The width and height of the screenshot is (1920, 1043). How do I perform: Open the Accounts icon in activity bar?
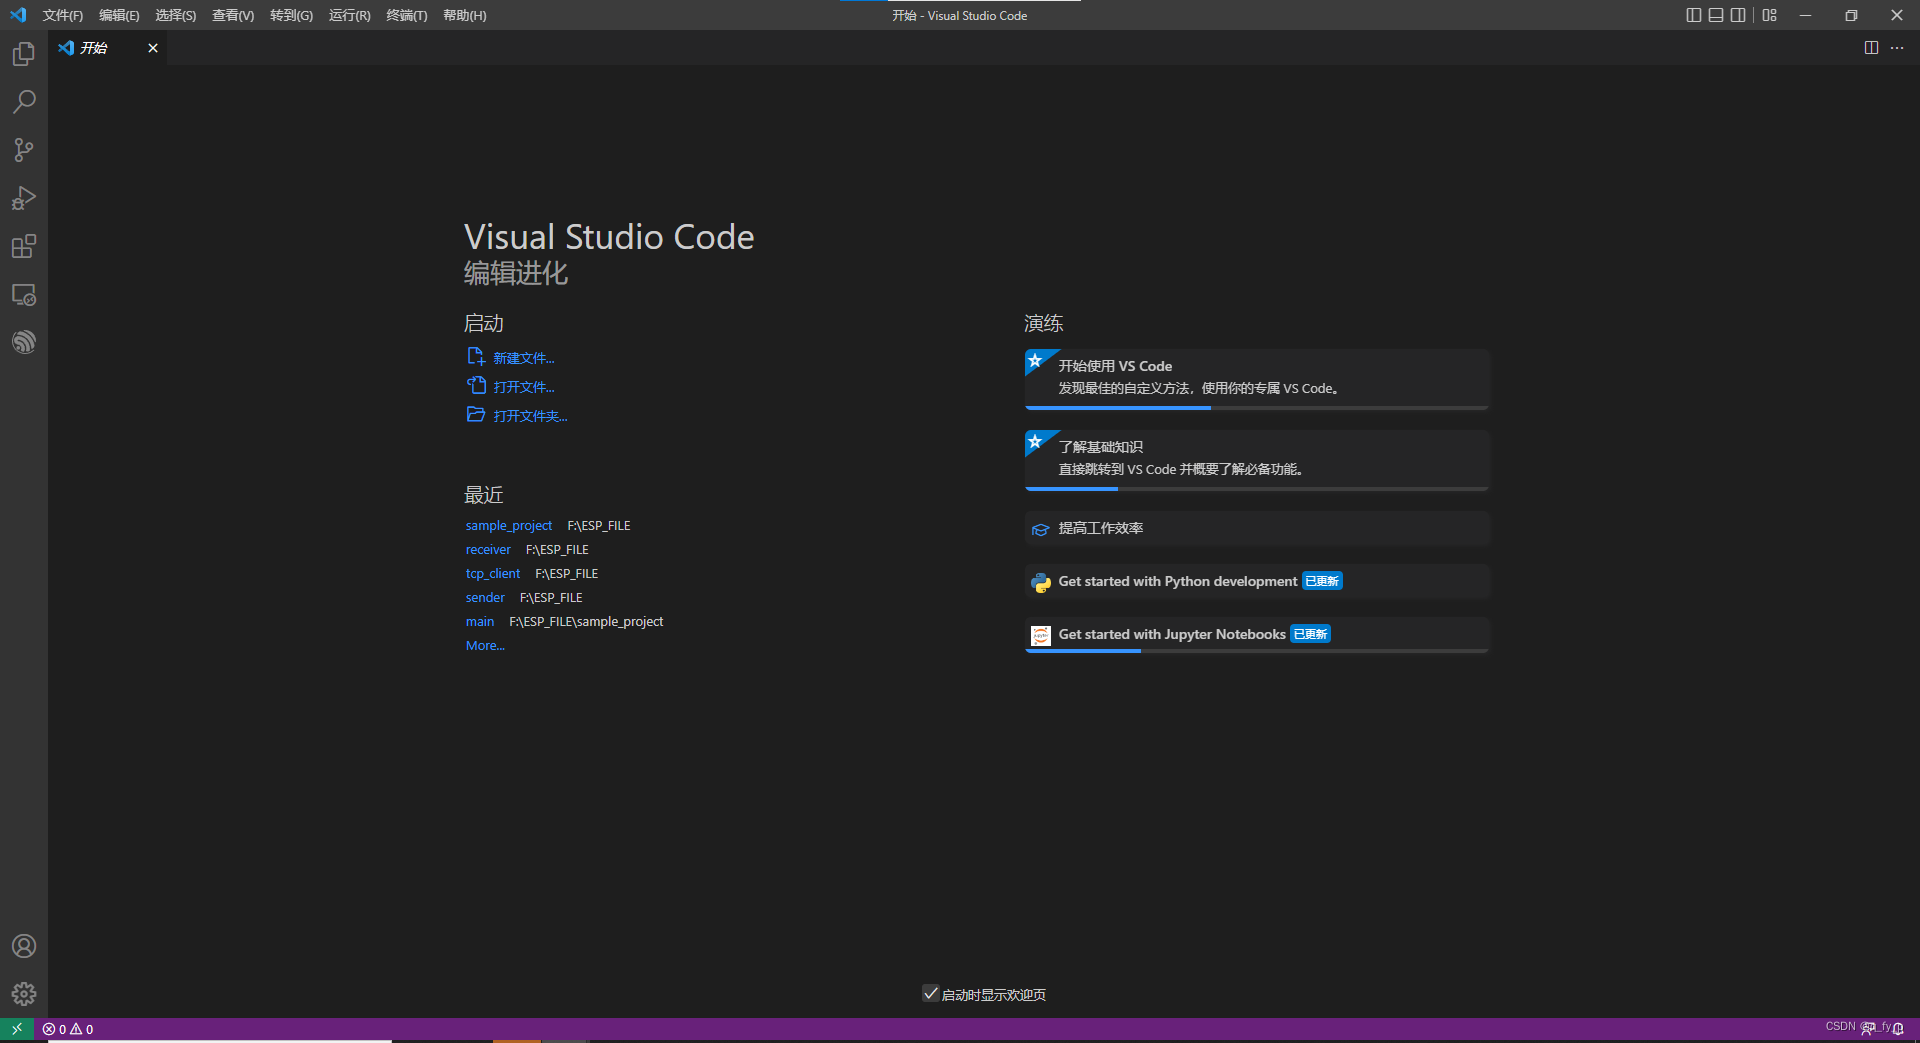tap(24, 946)
